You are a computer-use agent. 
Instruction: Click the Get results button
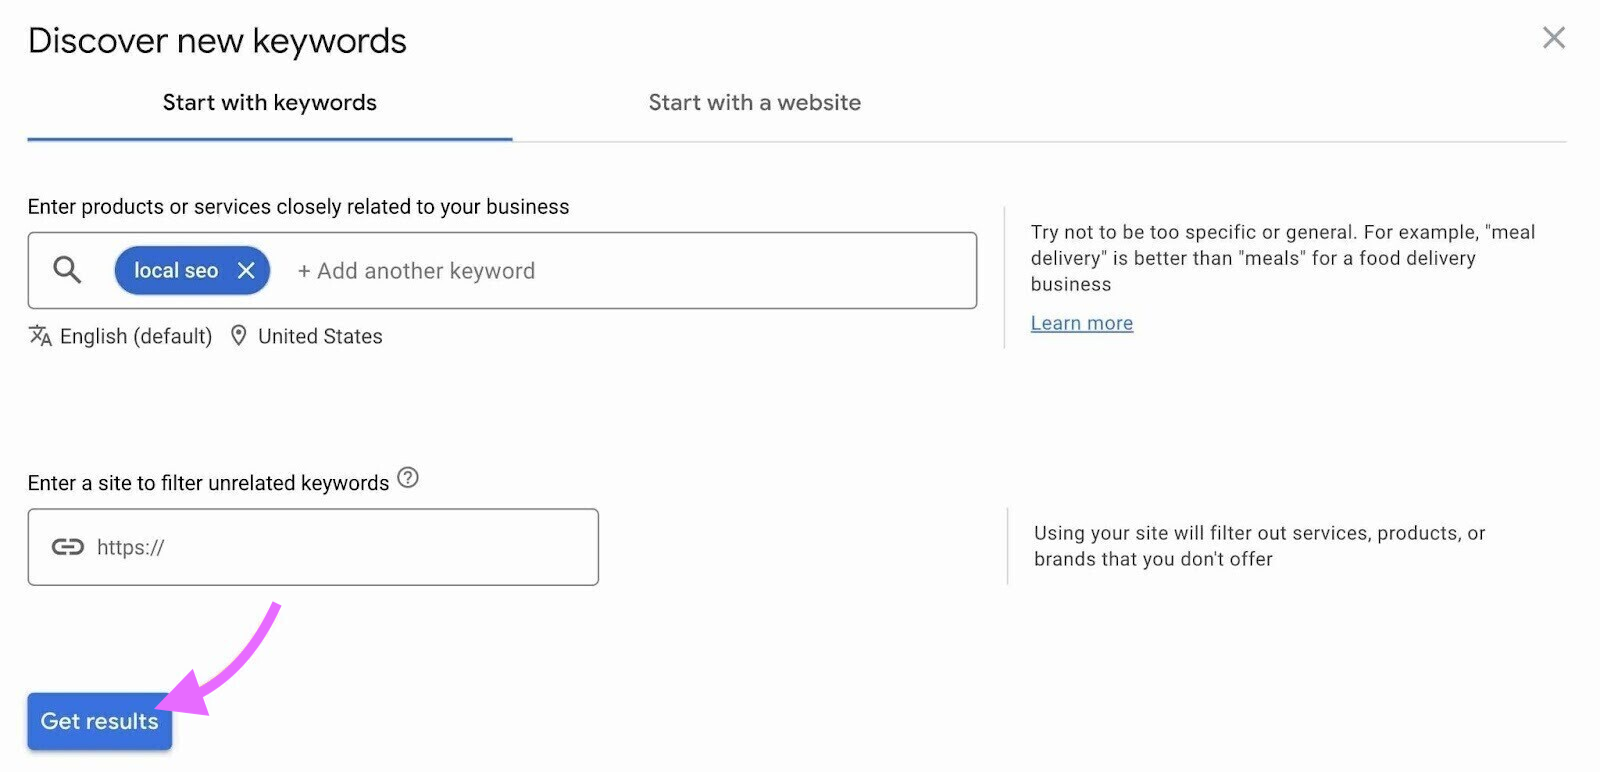click(98, 721)
